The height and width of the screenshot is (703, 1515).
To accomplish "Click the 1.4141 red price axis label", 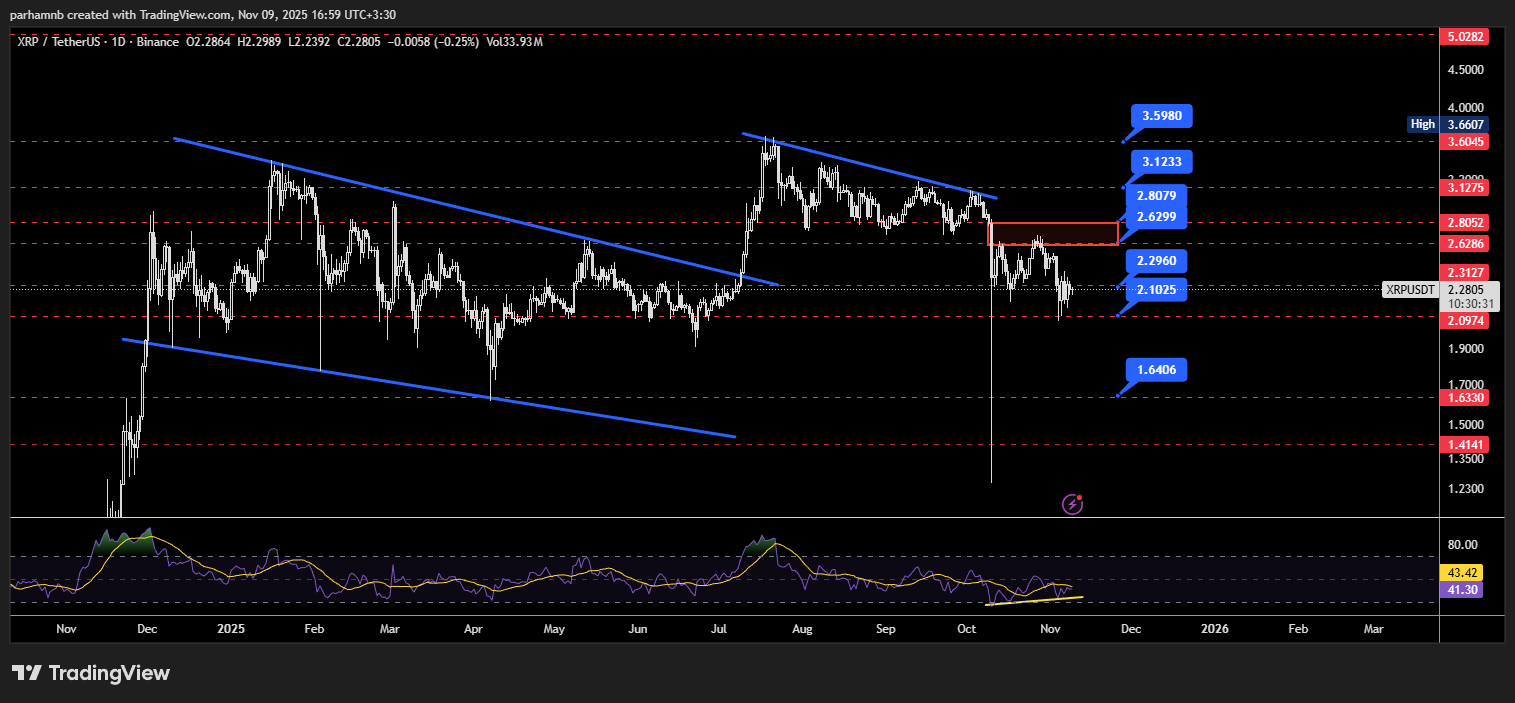I will (1461, 445).
